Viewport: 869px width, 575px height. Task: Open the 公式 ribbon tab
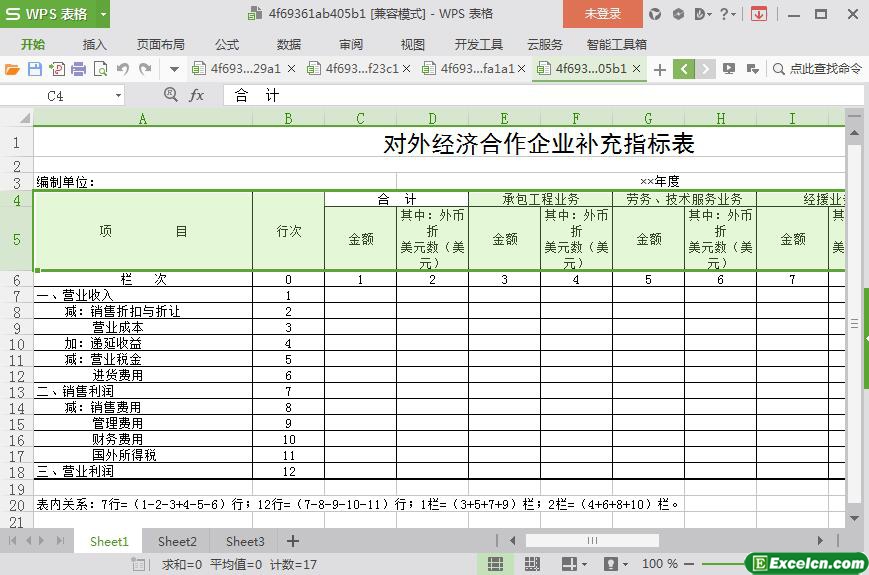227,45
